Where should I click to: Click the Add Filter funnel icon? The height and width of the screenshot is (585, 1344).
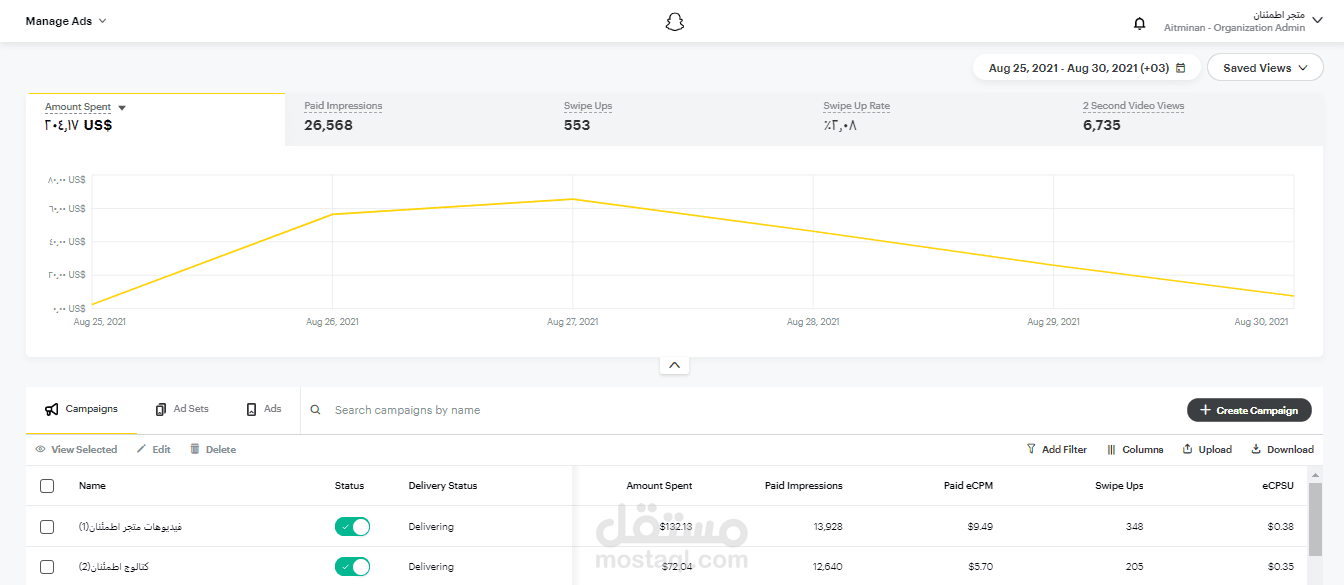tap(1031, 449)
